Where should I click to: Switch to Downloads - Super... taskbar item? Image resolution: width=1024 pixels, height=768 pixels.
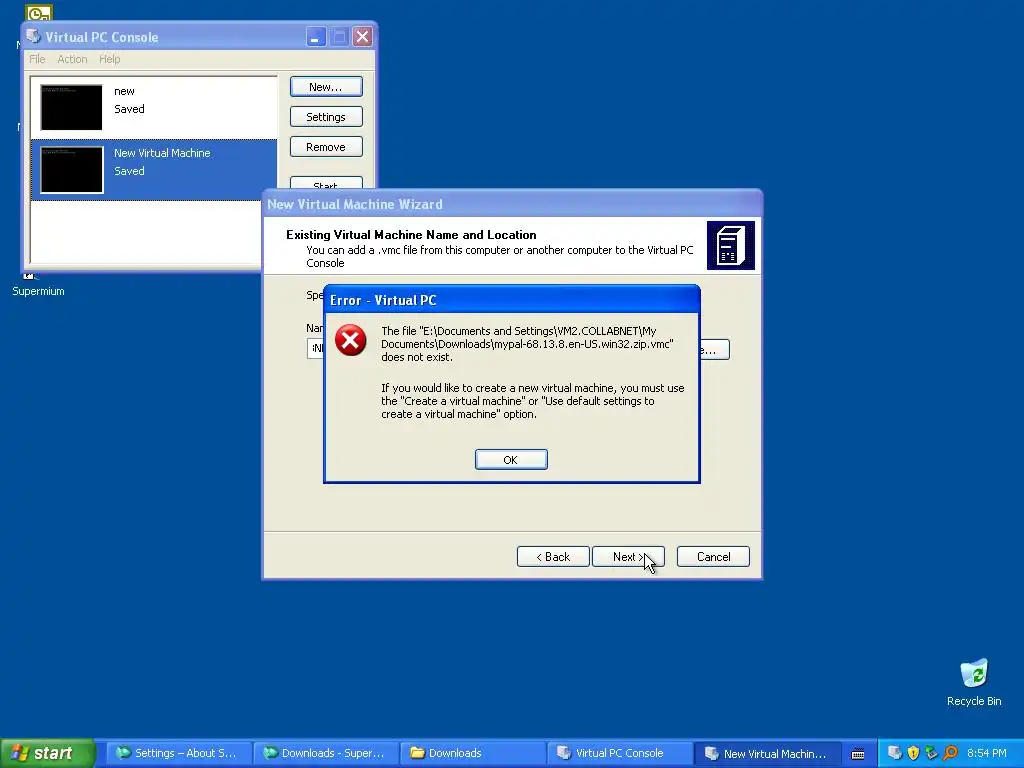tap(325, 753)
